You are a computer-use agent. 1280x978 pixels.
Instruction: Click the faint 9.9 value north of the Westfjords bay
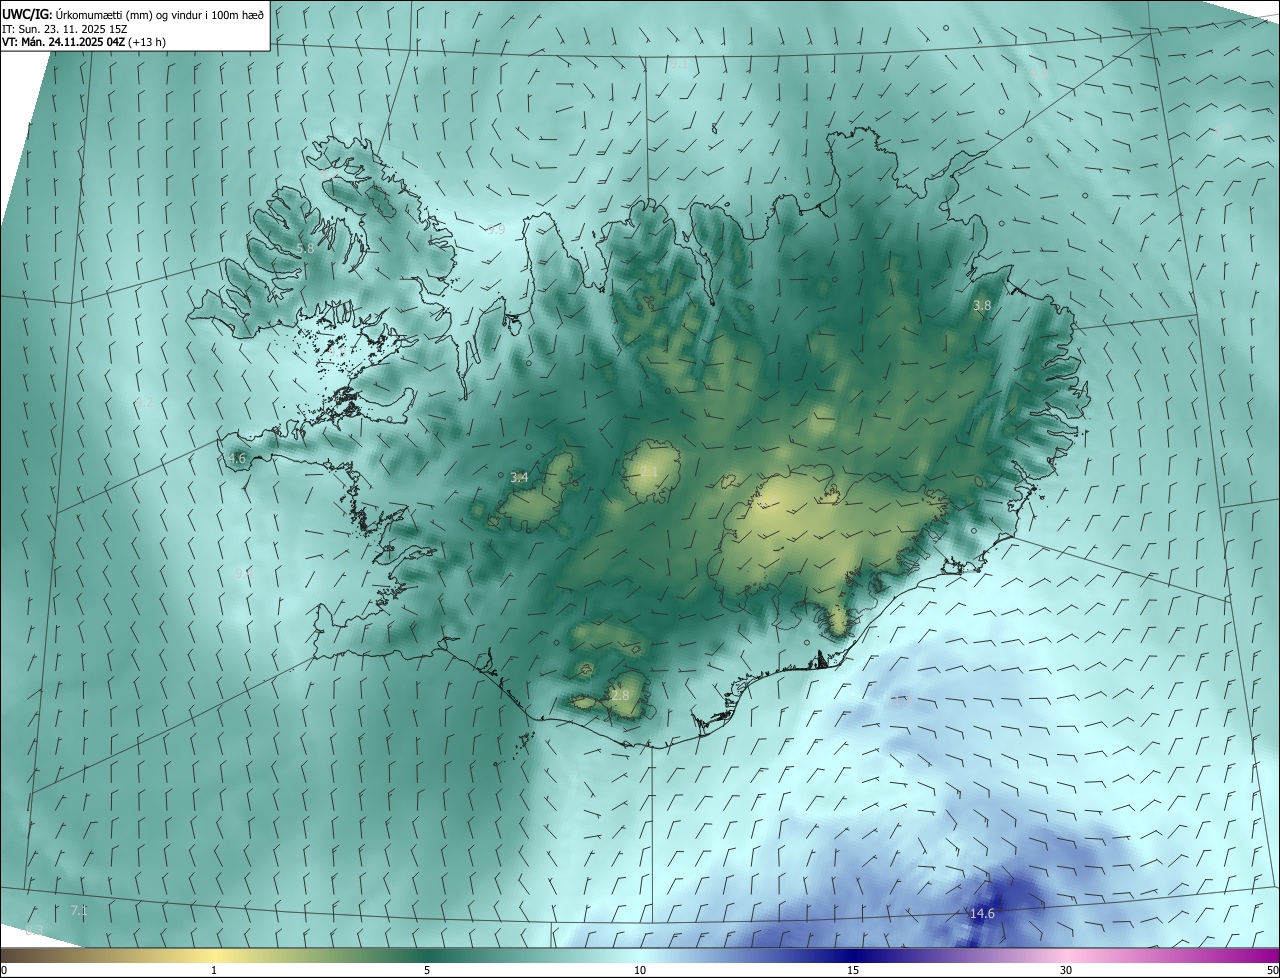pyautogui.click(x=496, y=230)
